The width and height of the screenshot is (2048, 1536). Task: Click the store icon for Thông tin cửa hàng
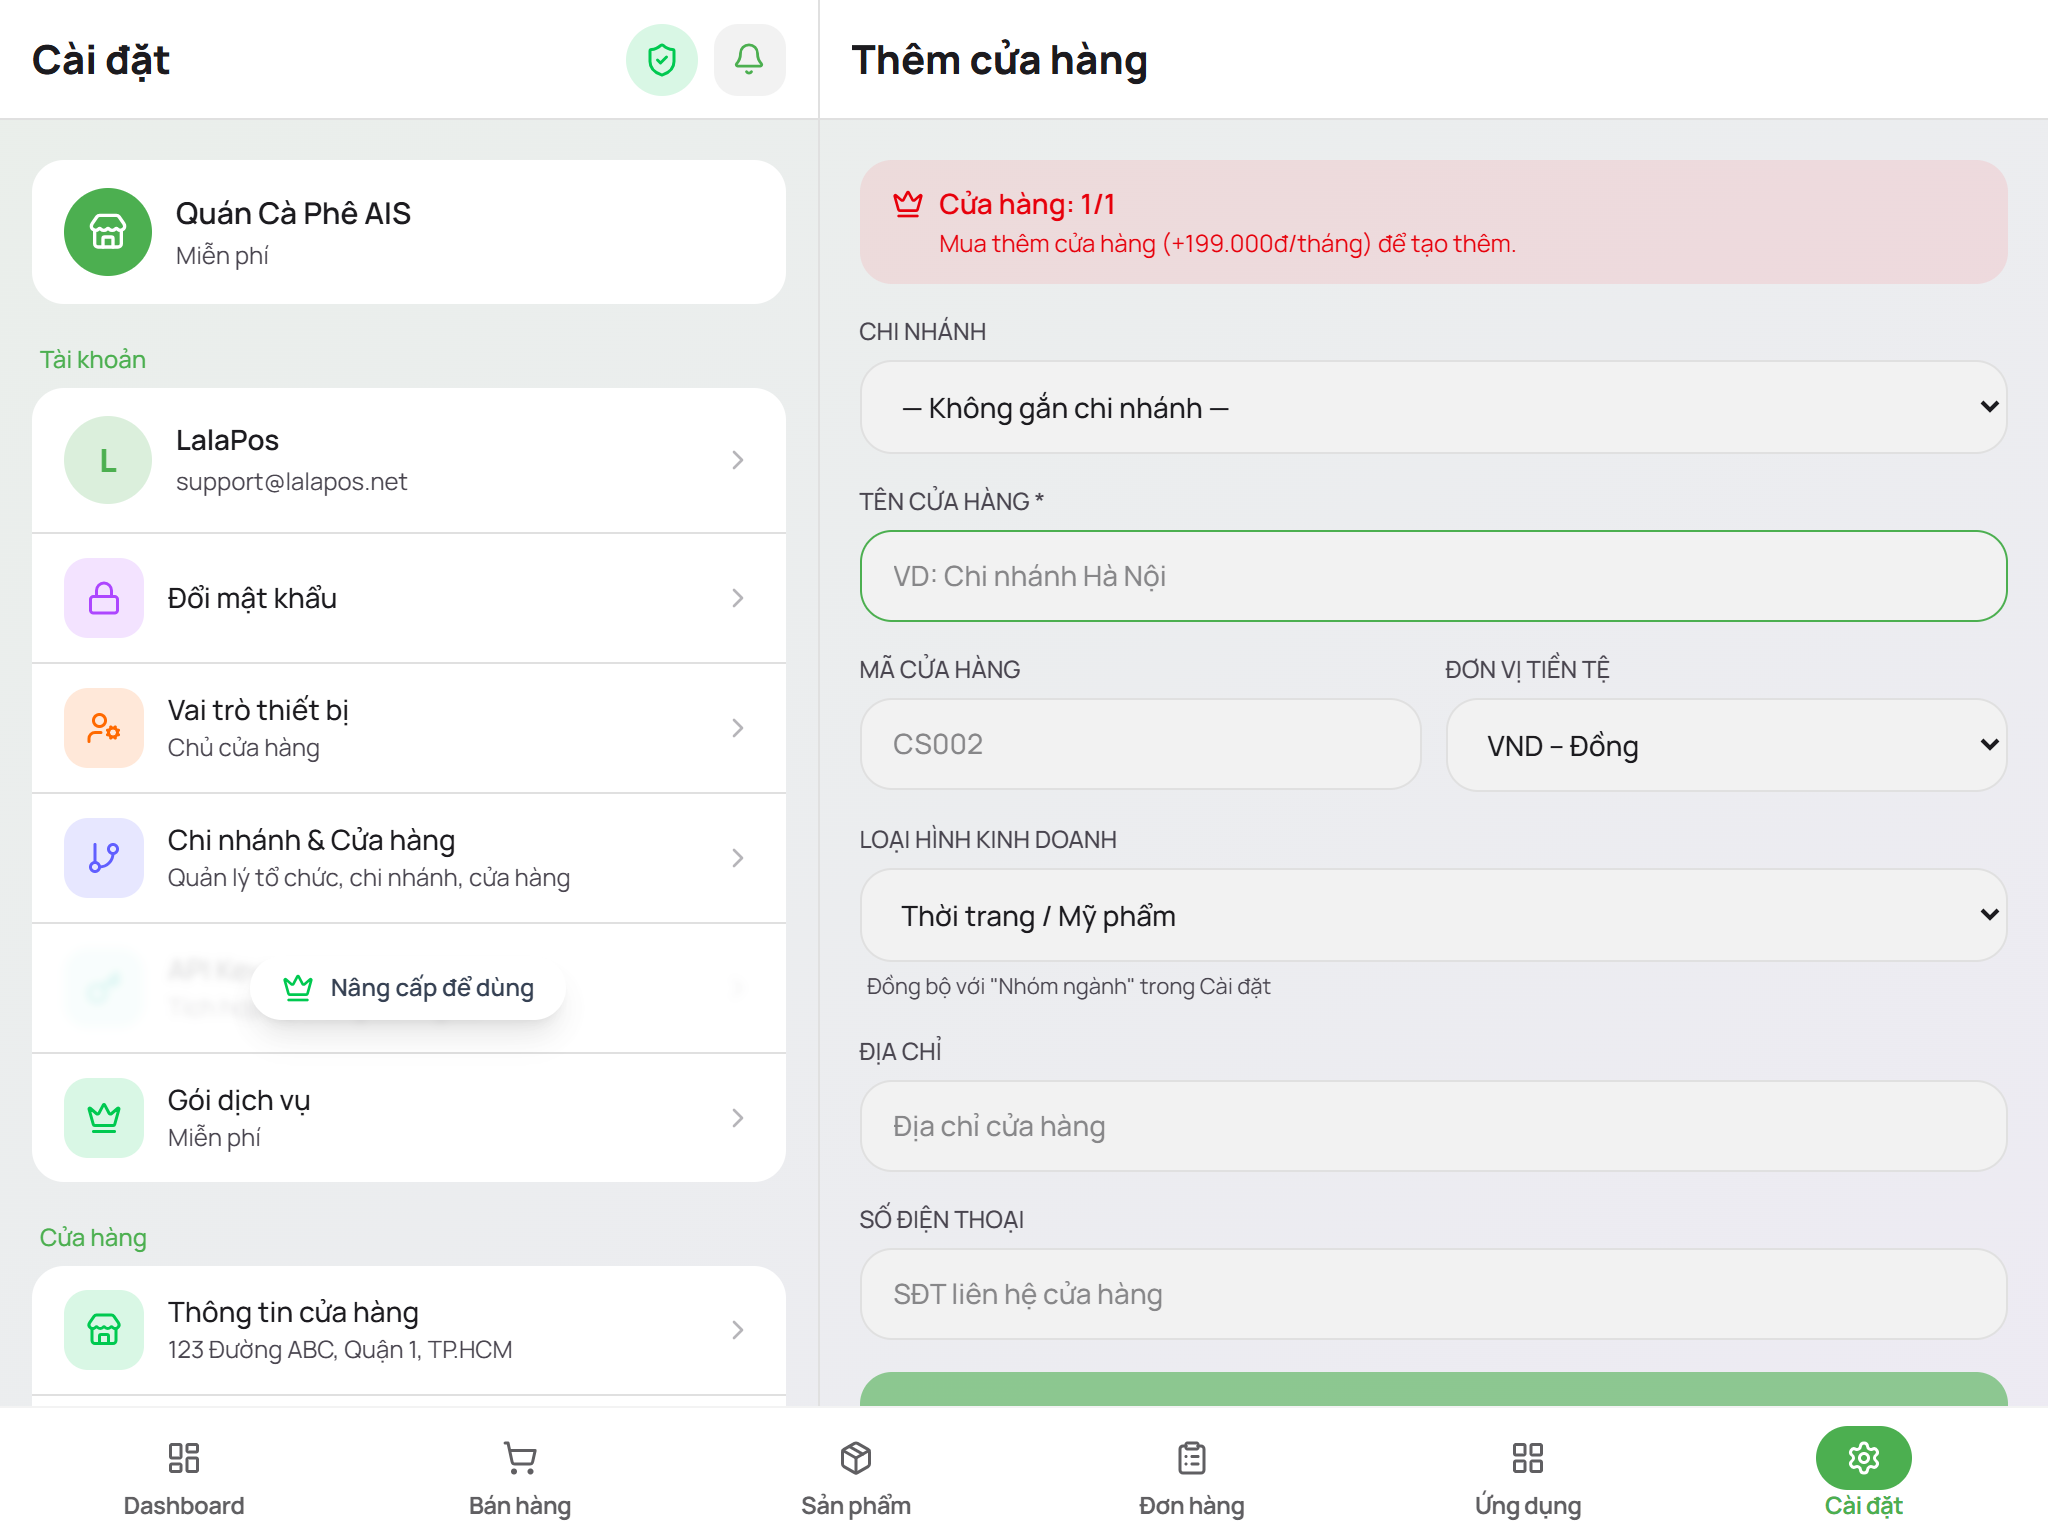click(104, 1330)
